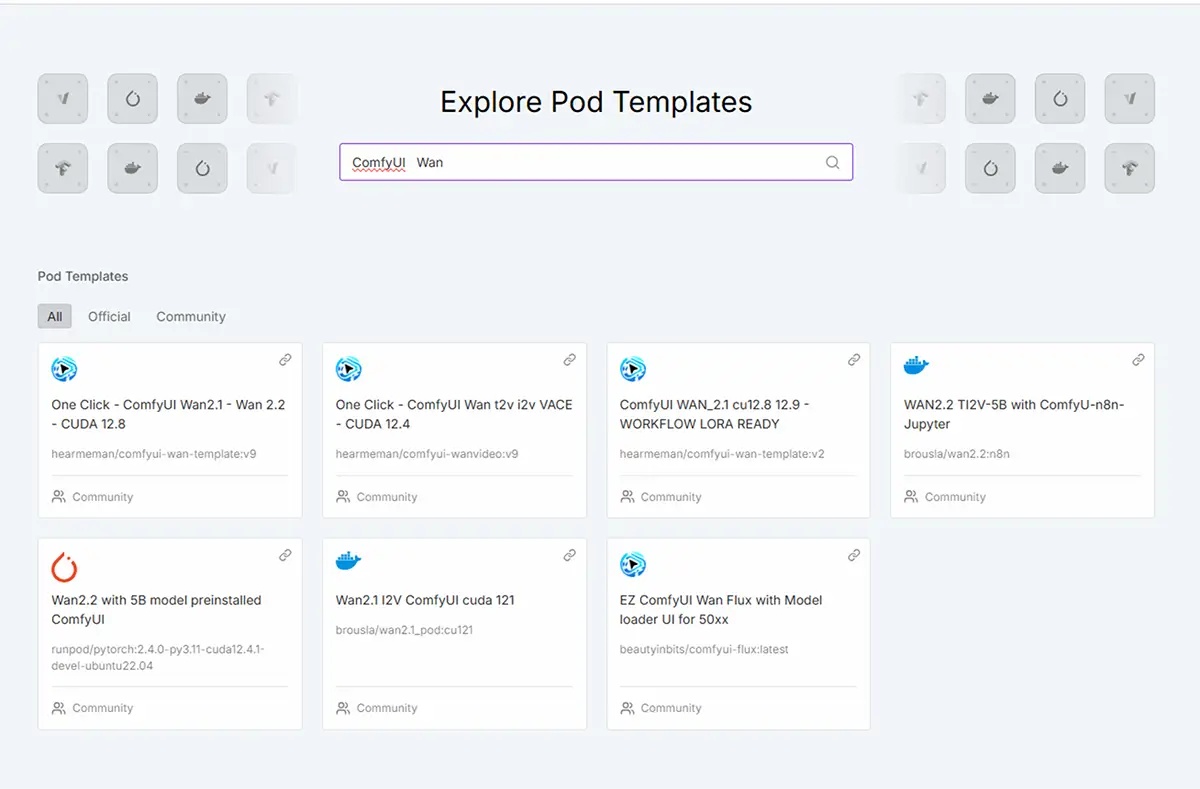
Task: Copy link for One Click Wan2.1 CUDA 12.8 card
Action: click(x=286, y=360)
